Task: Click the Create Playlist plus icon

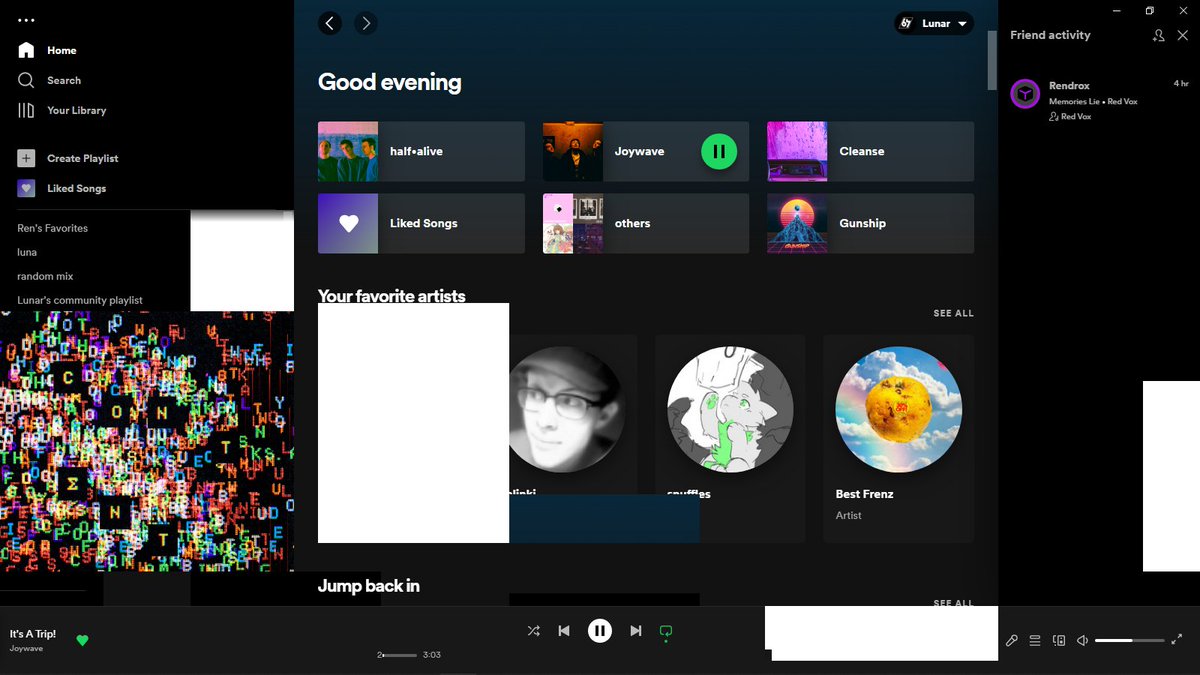Action: coord(26,158)
